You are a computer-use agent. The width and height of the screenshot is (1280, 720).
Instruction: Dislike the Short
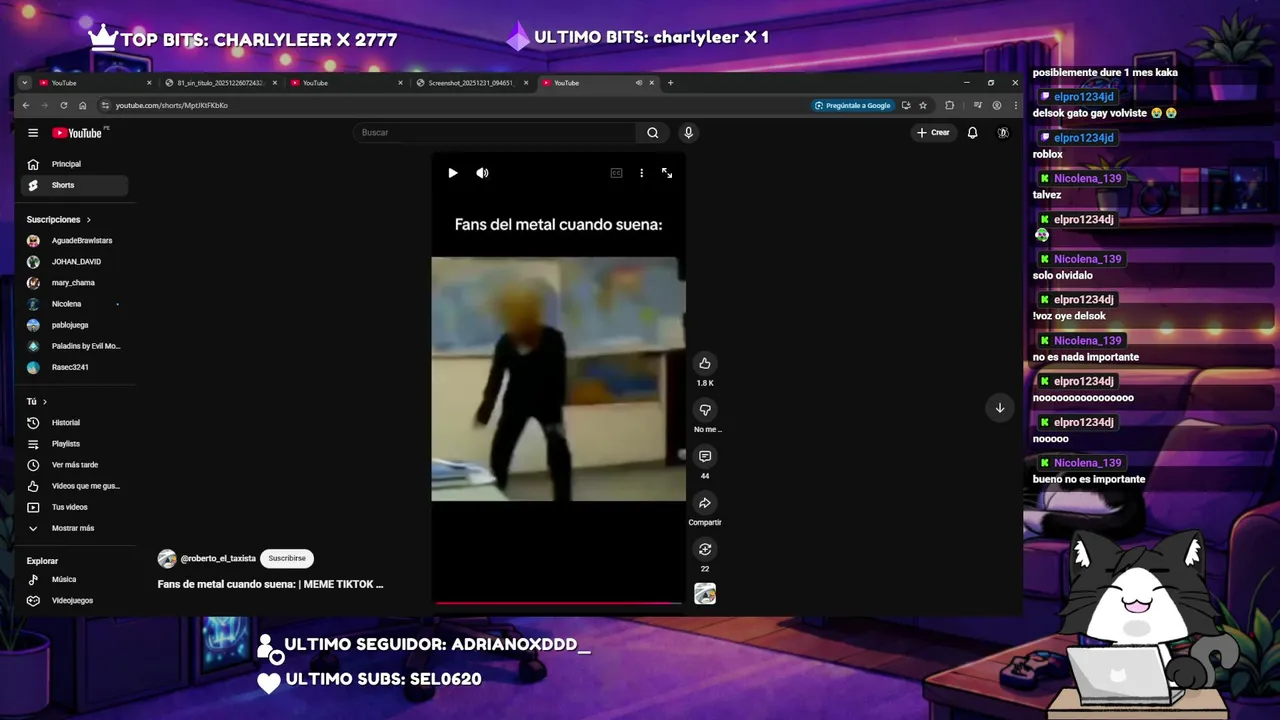coord(705,410)
